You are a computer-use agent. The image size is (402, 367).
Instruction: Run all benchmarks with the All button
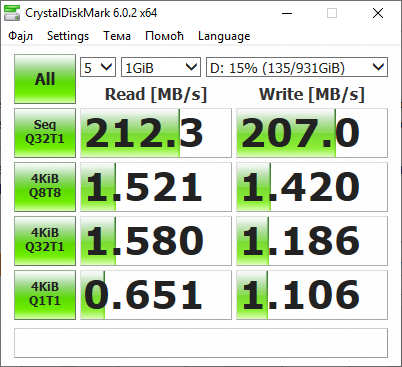coord(45,79)
